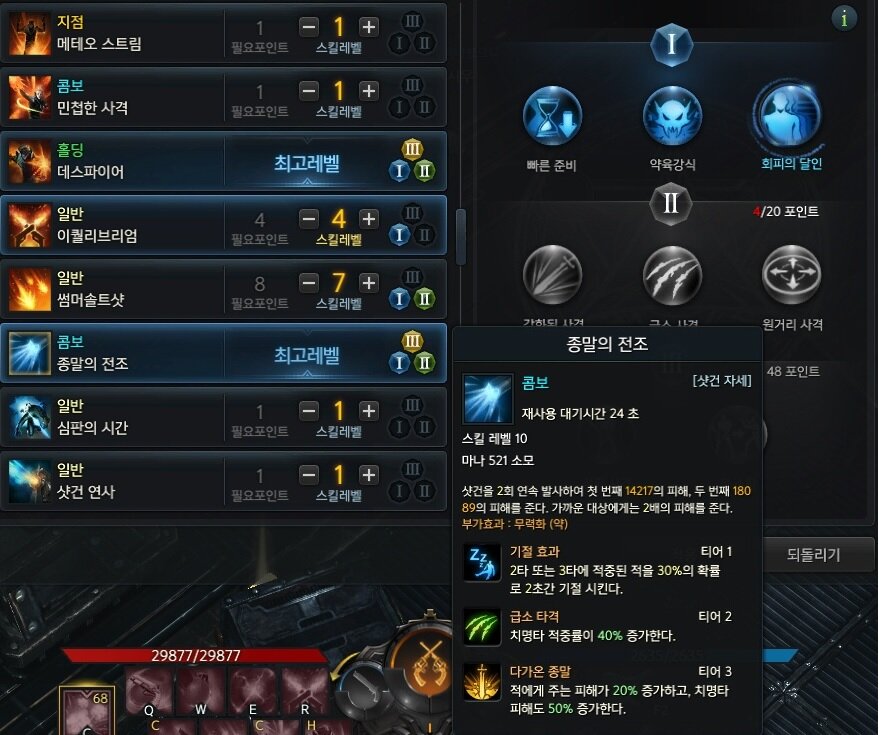Click the 되돌리기 button
The image size is (887, 735).
pos(814,555)
